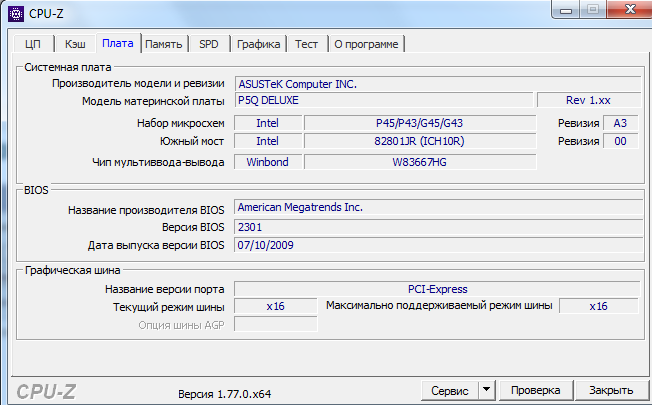Switch to the ЦП tab

click(x=33, y=44)
